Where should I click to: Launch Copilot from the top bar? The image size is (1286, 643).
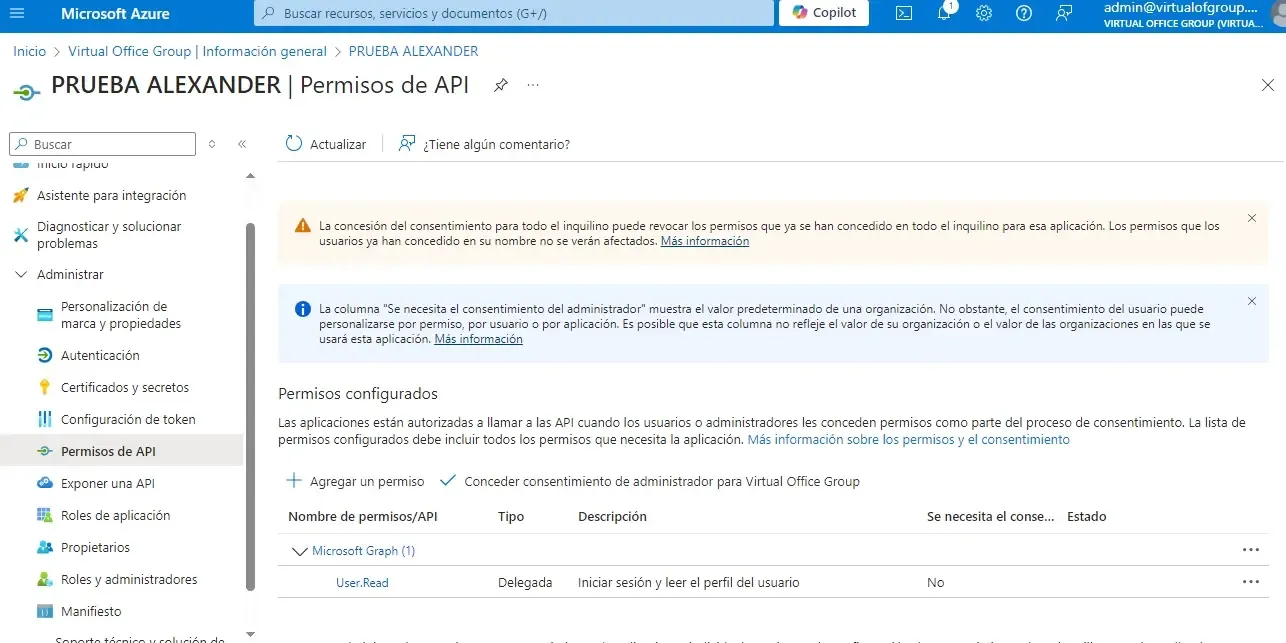[x=824, y=13]
